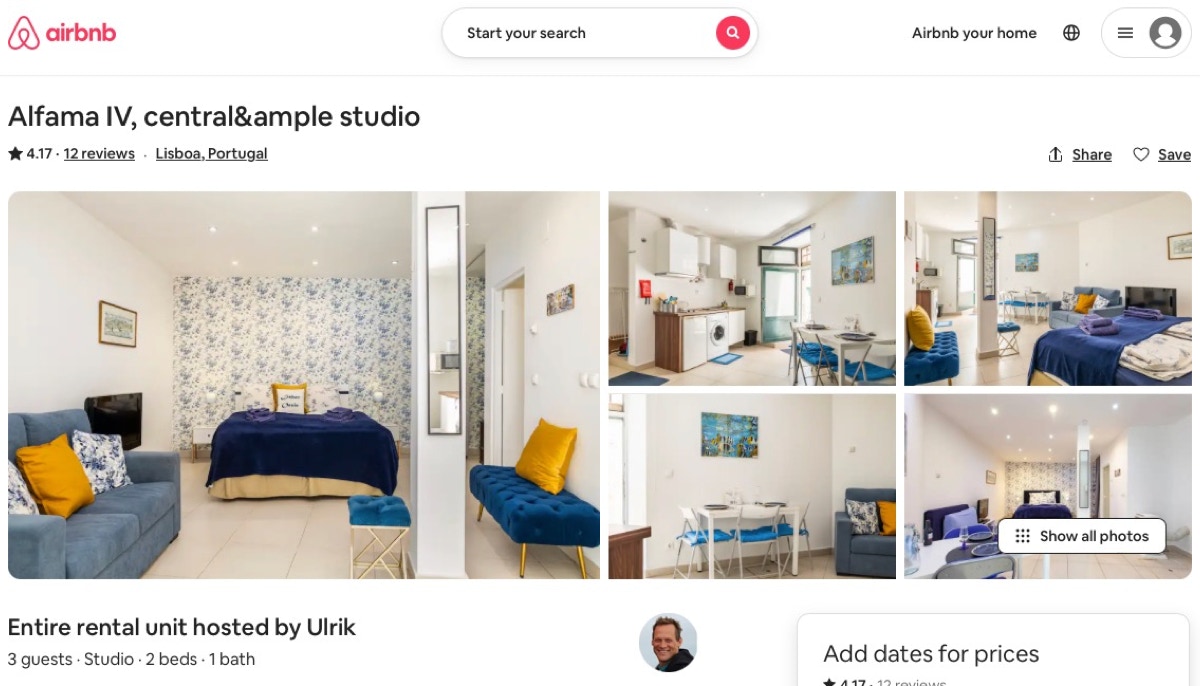Open the large bedroom main photo
This screenshot has height=686, width=1200.
pos(304,385)
